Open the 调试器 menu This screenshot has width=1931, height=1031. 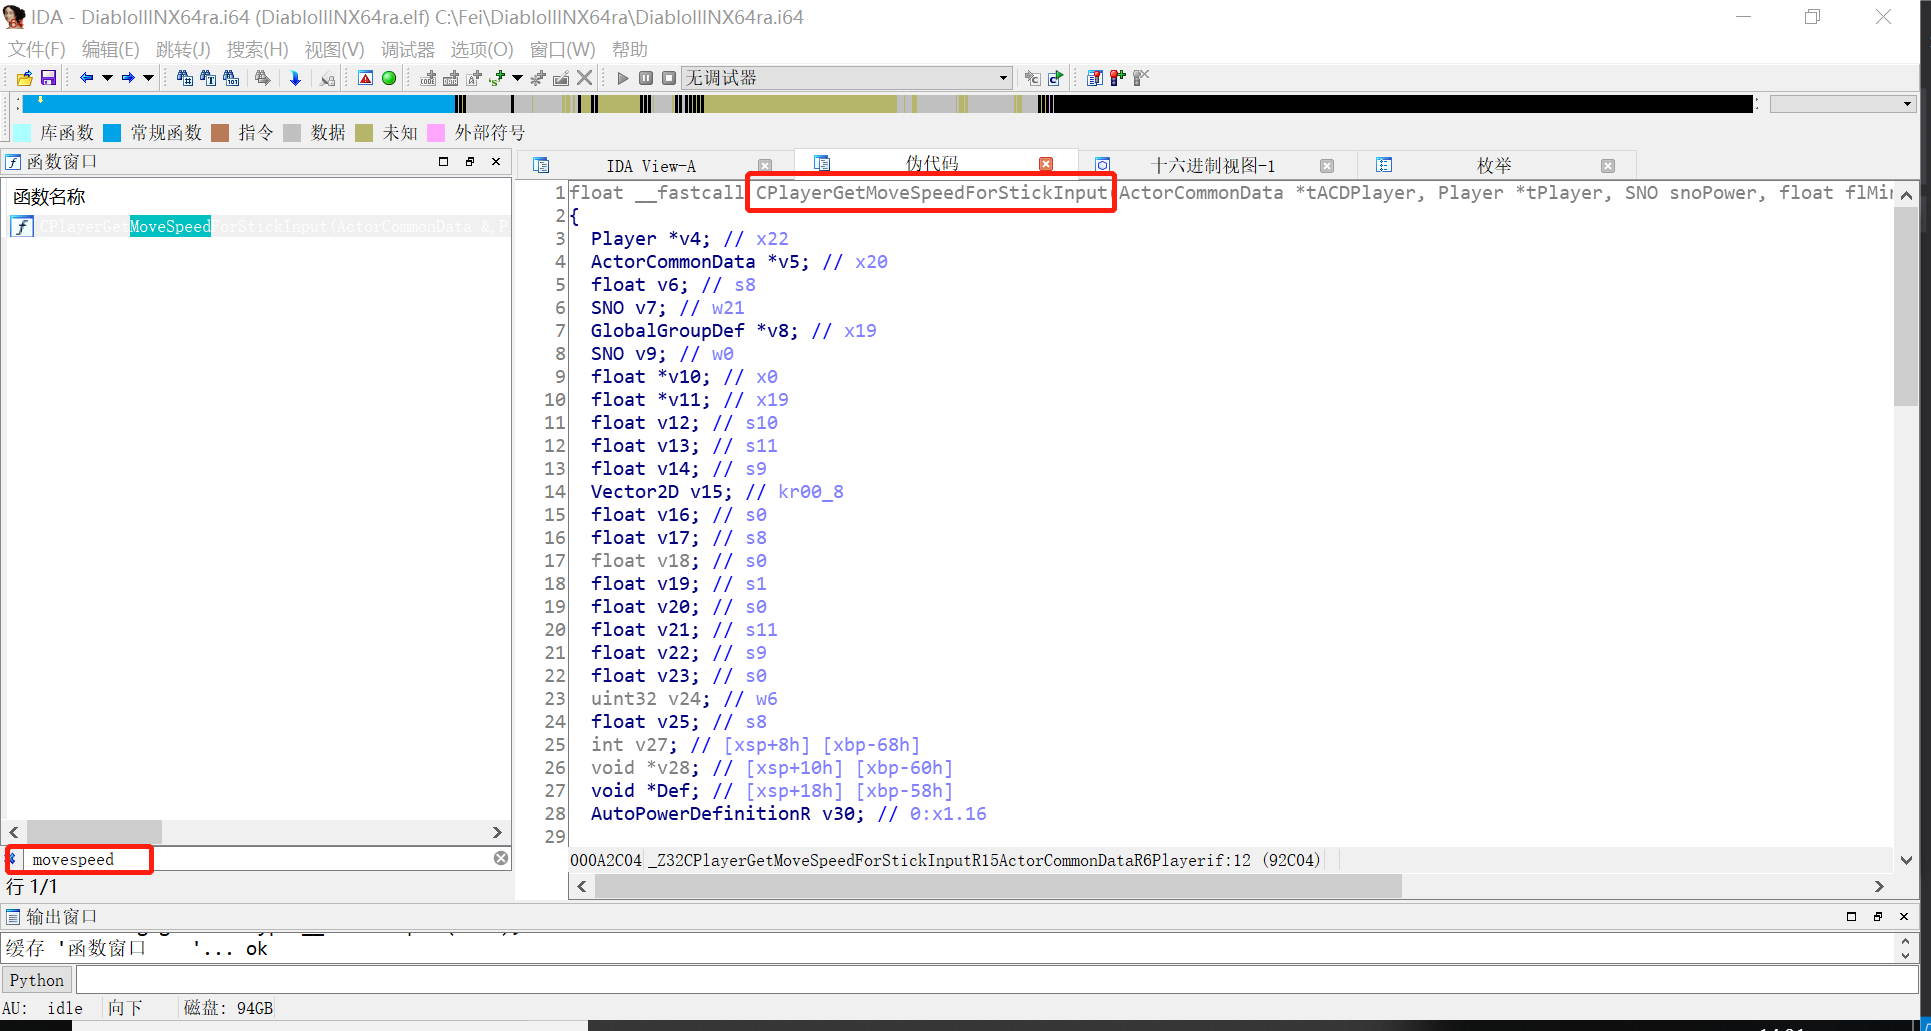point(408,49)
